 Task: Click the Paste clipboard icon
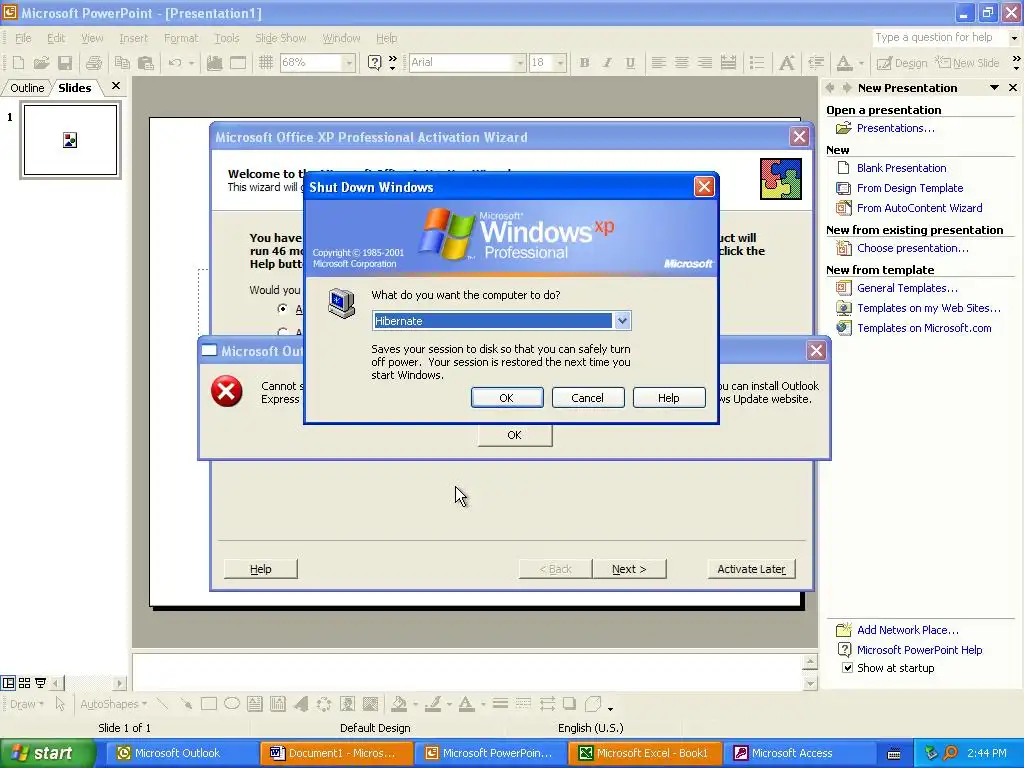(x=146, y=63)
